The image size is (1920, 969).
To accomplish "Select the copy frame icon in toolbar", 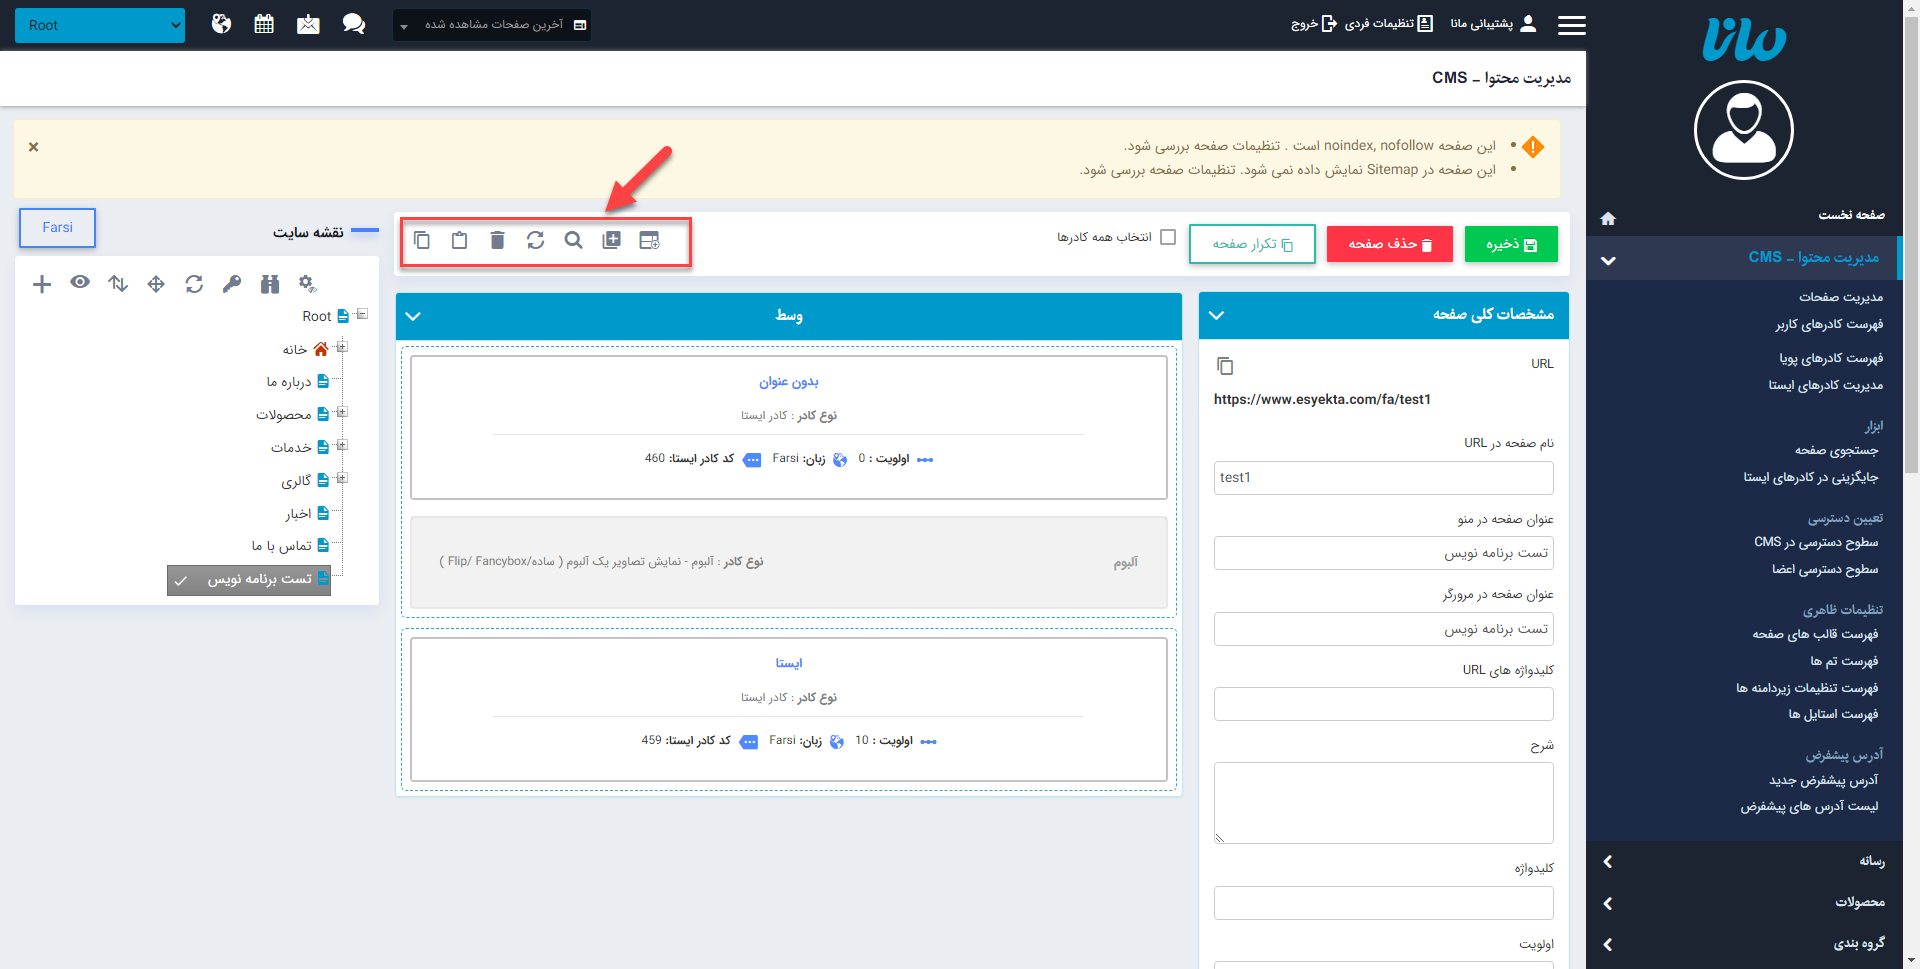I will coord(422,240).
